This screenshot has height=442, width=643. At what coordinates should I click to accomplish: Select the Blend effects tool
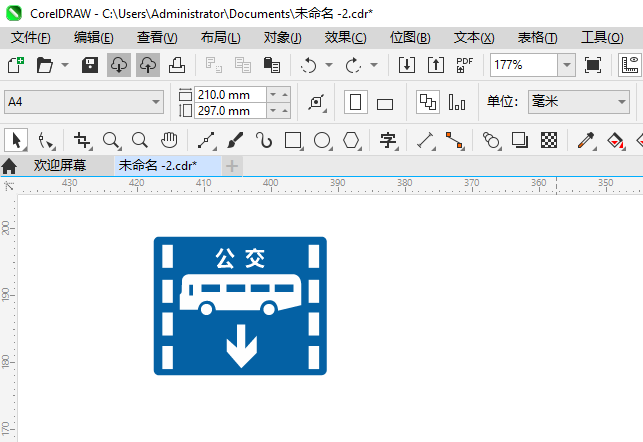coord(491,140)
